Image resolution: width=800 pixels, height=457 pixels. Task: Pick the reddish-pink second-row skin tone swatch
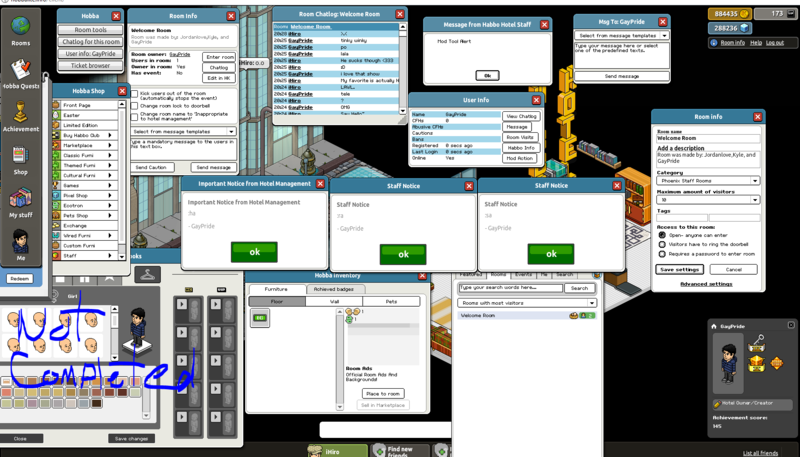click(6, 392)
